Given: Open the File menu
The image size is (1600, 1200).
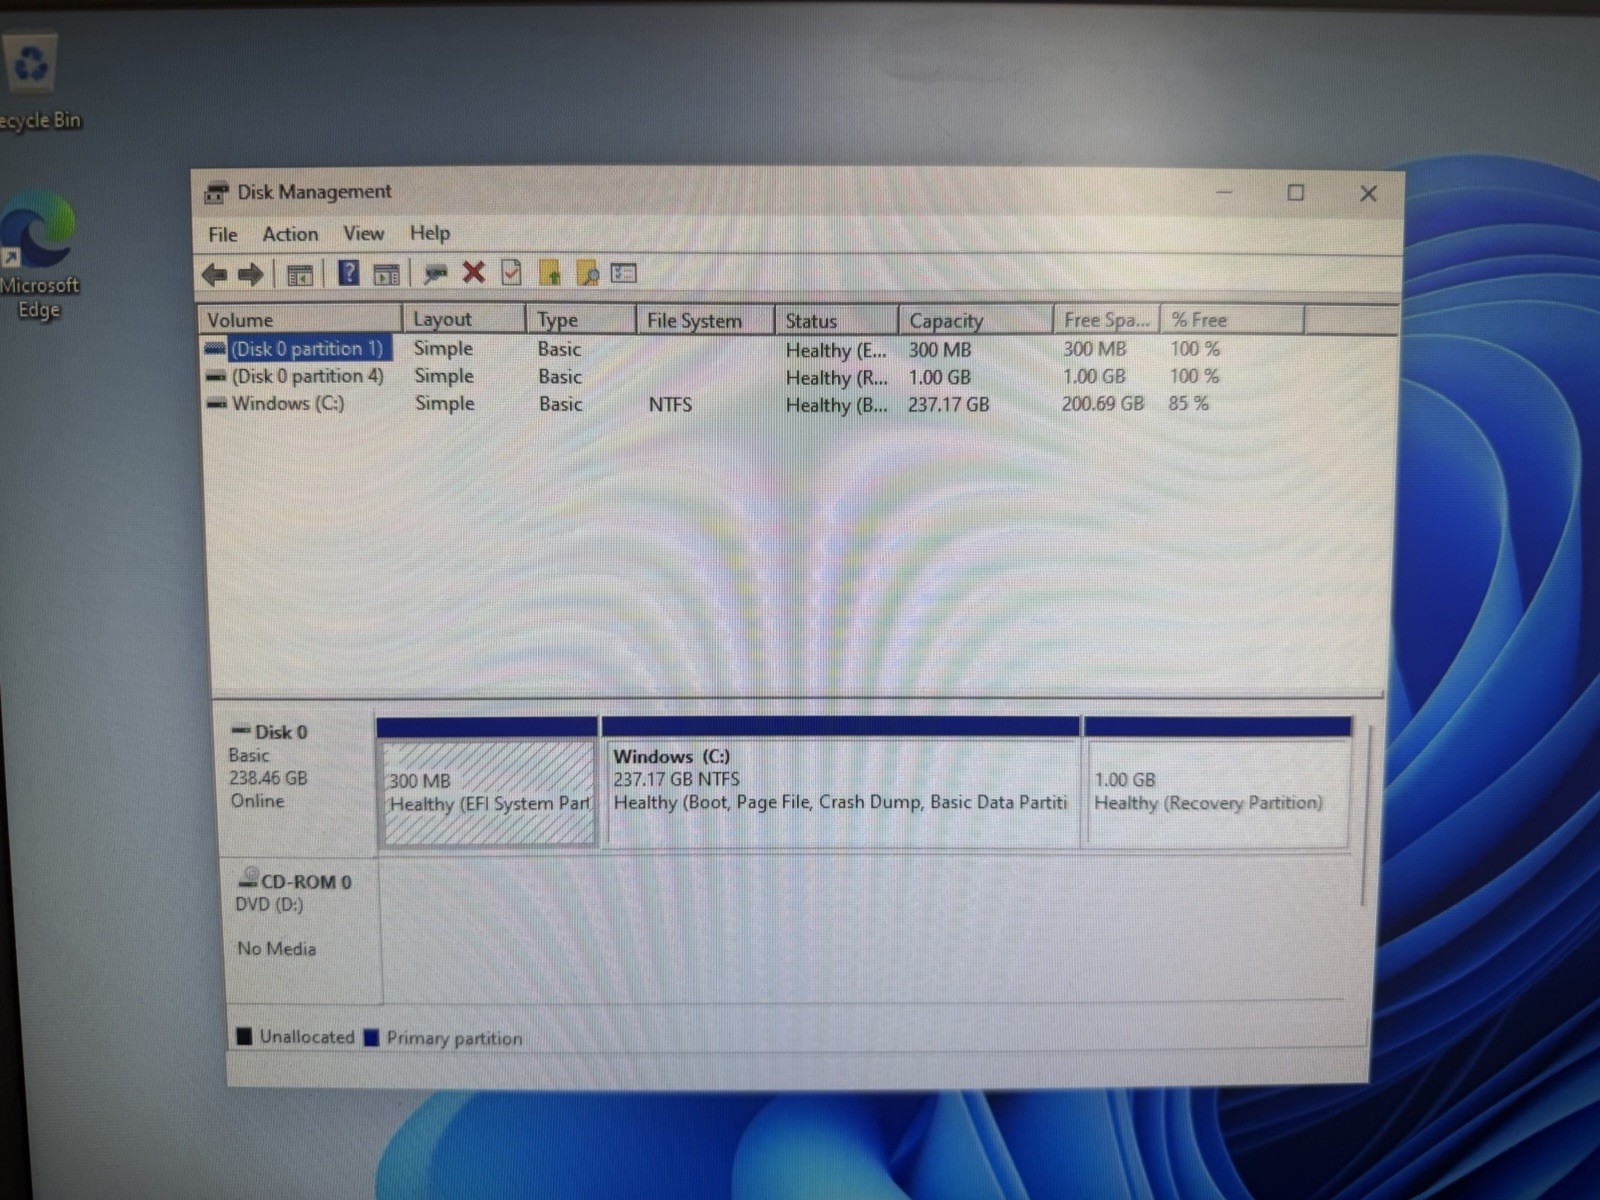Looking at the screenshot, I should (x=223, y=234).
